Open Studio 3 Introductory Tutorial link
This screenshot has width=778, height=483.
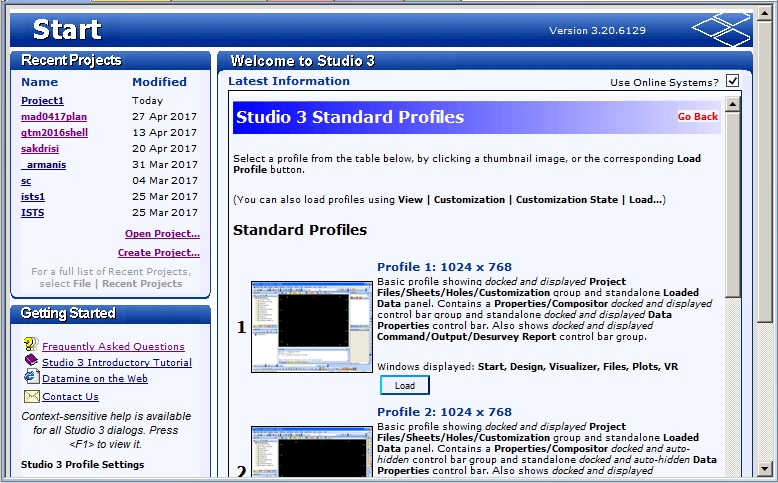tap(117, 362)
